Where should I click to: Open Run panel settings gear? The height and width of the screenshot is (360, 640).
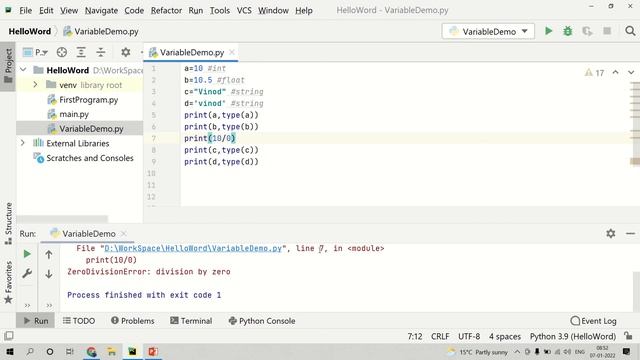pyautogui.click(x=611, y=233)
